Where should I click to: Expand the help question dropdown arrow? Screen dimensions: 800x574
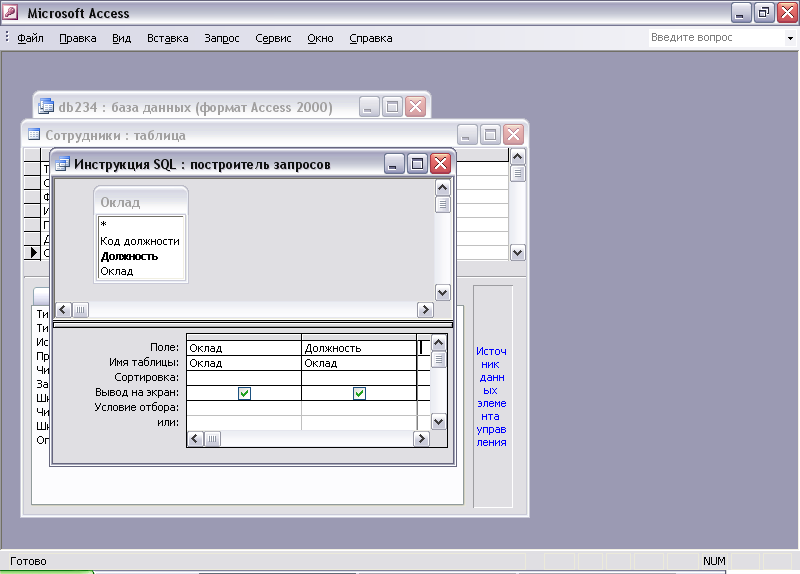(790, 38)
